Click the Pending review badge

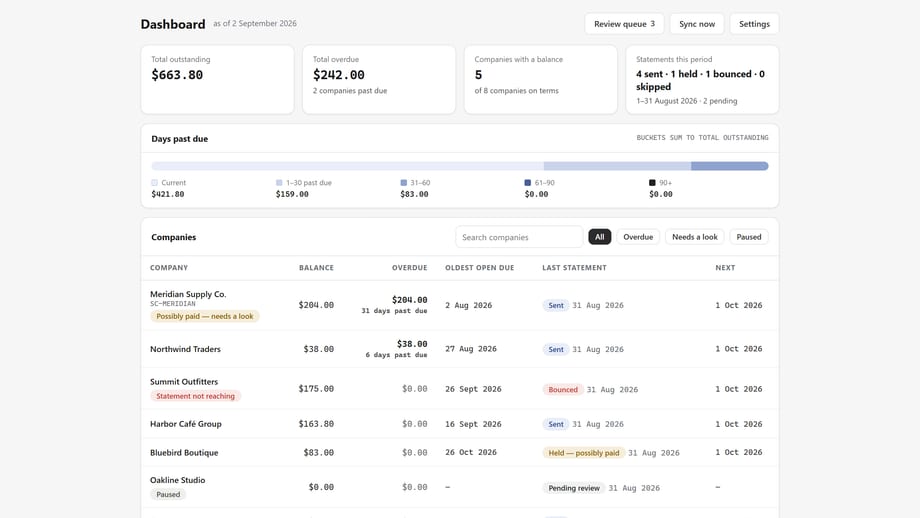point(574,488)
